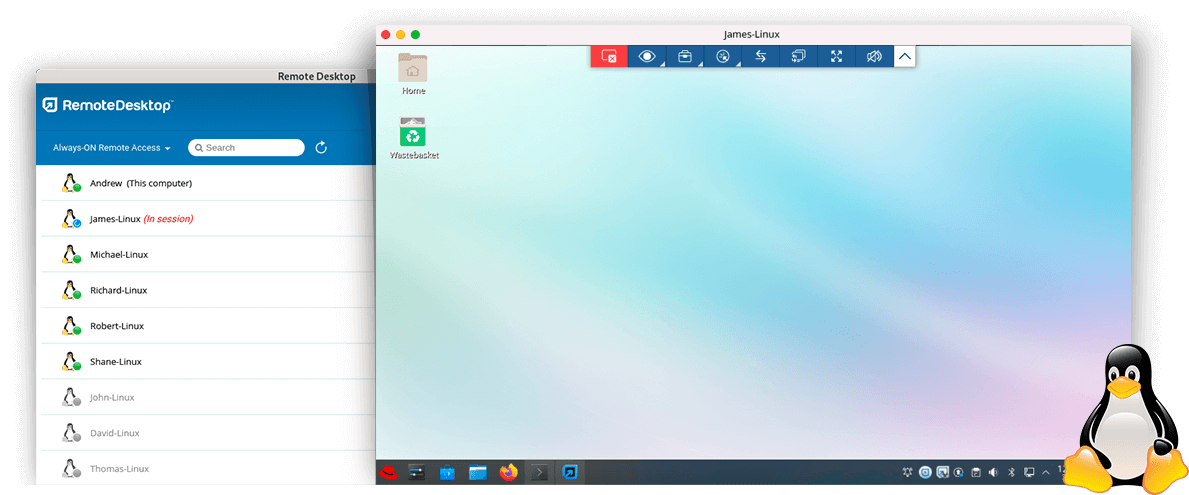Click the red disconnect session button
Viewport: 1189px width, 495px height.
(609, 57)
